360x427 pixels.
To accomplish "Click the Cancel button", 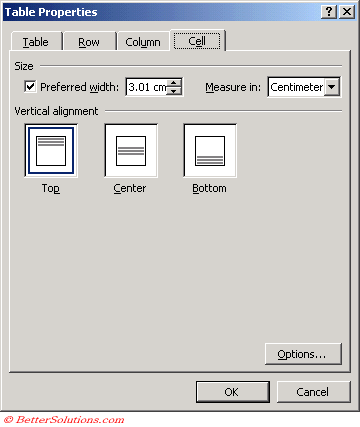I will pyautogui.click(x=313, y=392).
